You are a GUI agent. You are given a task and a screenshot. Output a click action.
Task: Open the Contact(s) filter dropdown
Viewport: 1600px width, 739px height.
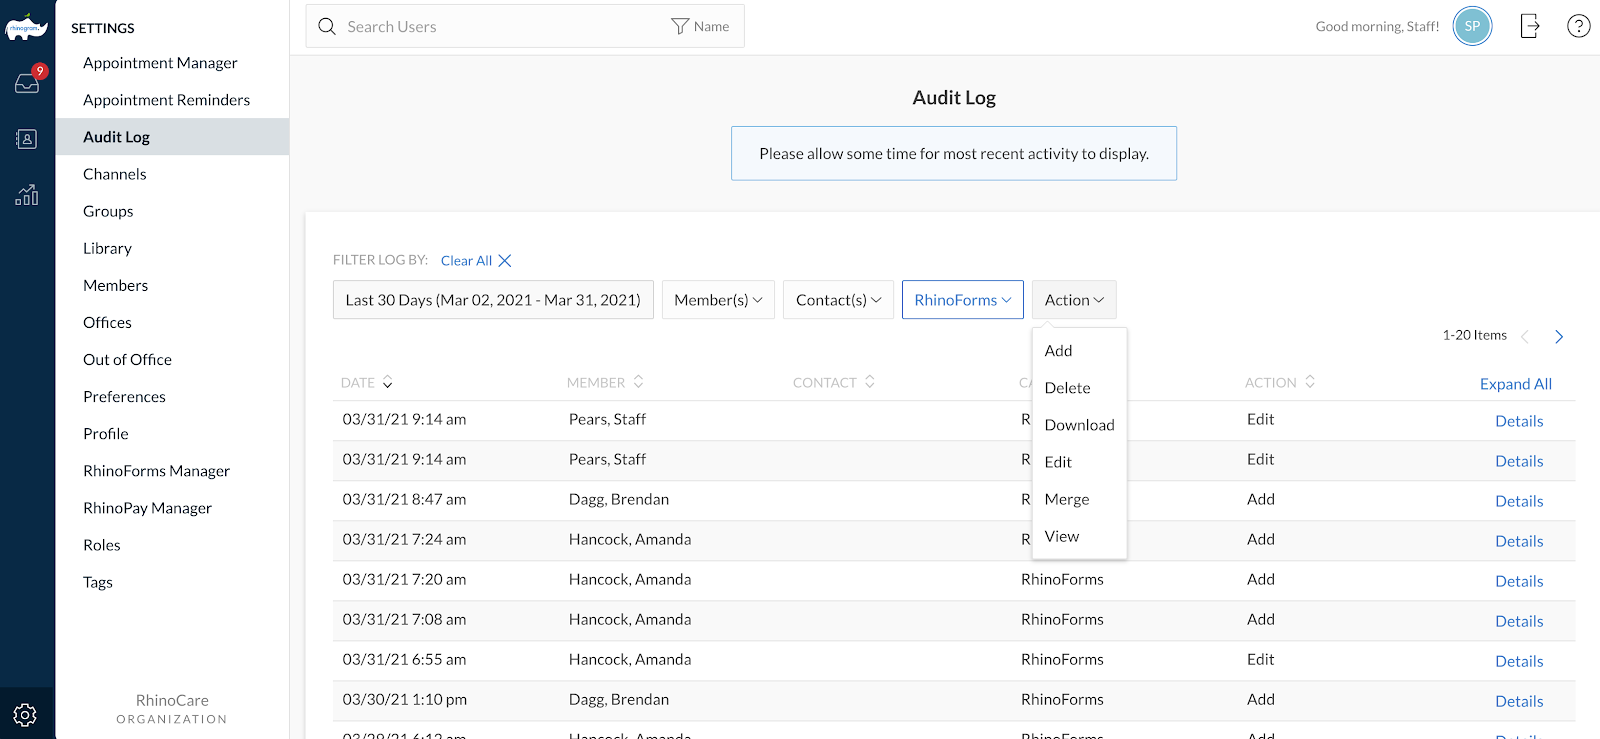click(x=838, y=300)
